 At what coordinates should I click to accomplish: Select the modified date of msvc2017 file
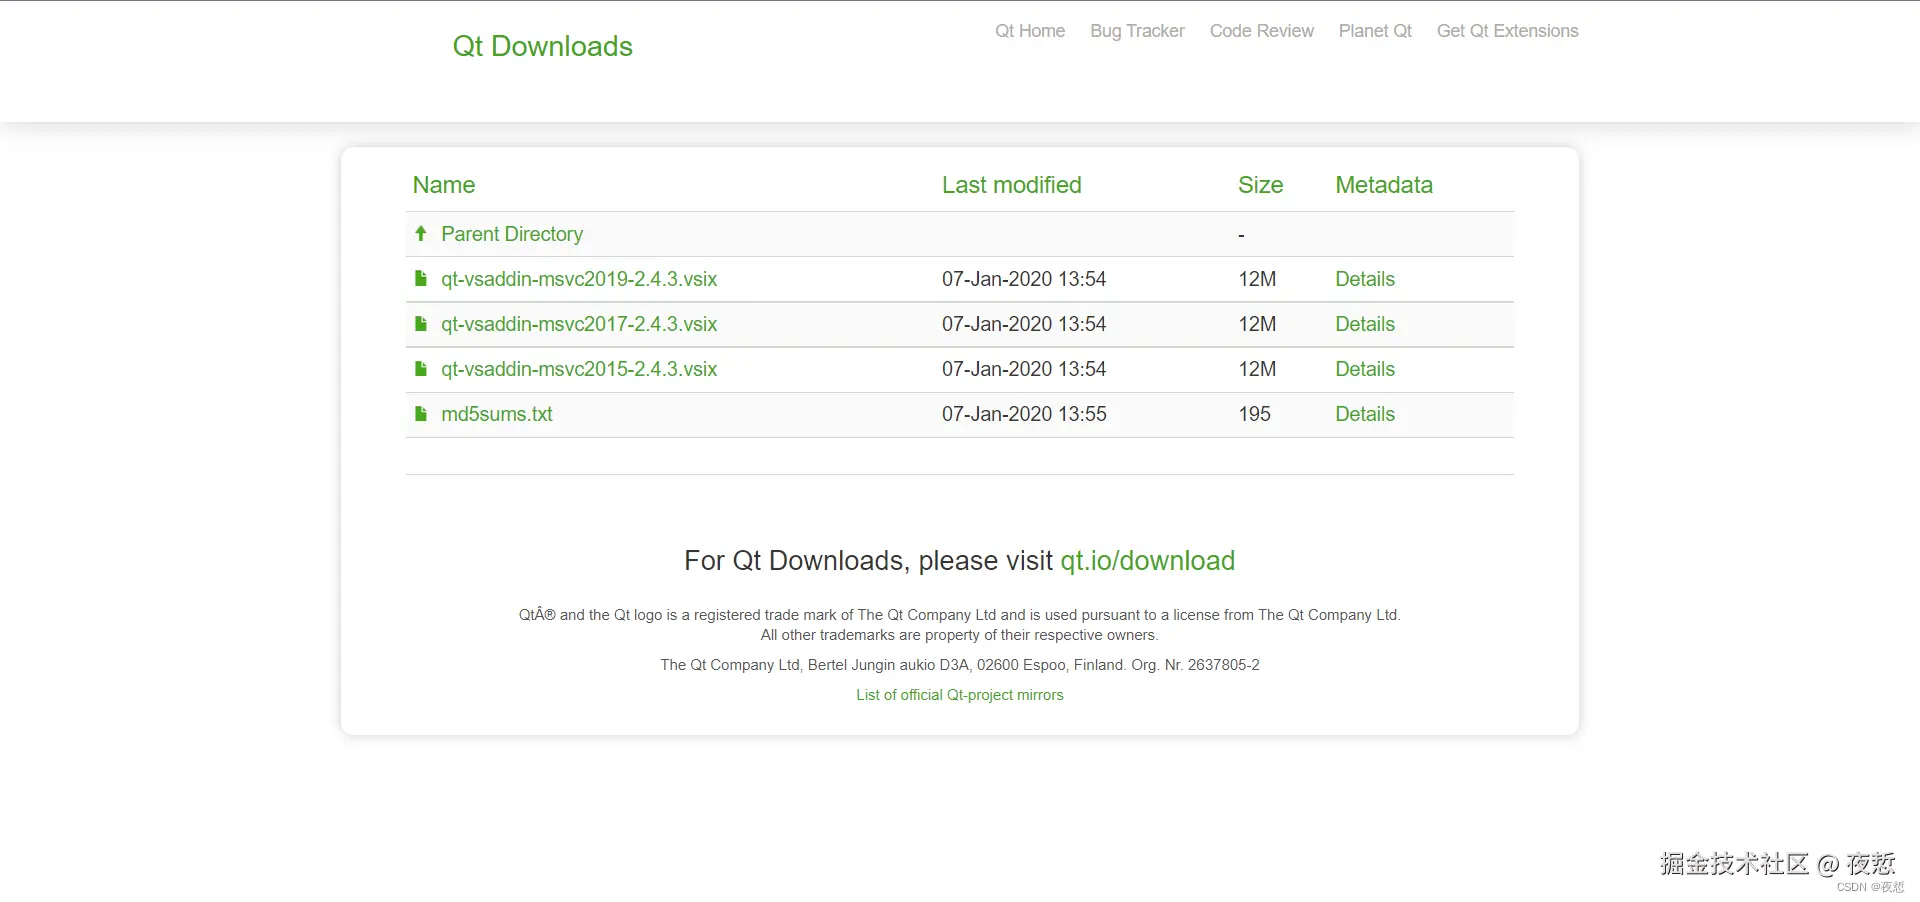coord(1024,324)
